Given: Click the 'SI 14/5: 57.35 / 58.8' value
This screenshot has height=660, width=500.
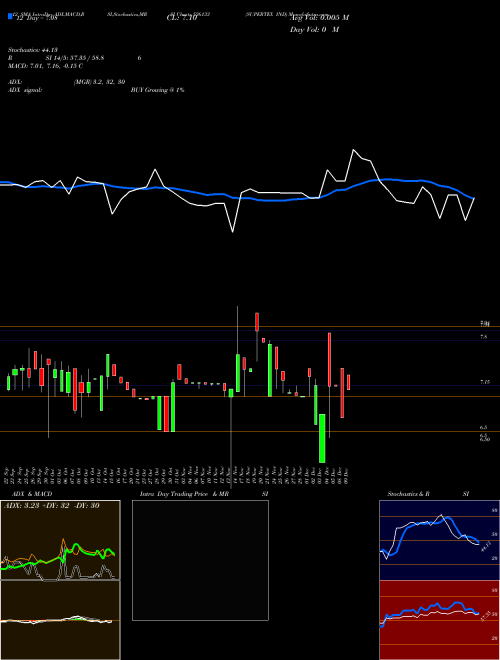Looking at the screenshot, I should (75, 58).
